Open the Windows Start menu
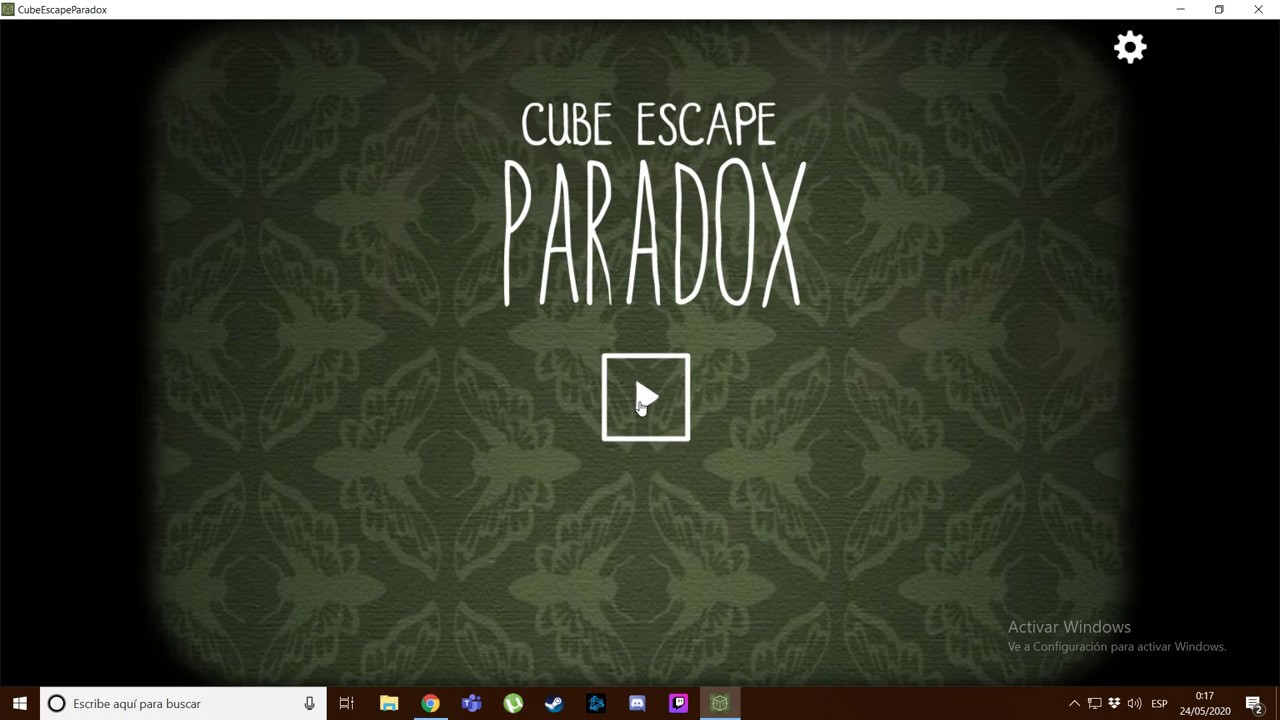 pos(20,704)
